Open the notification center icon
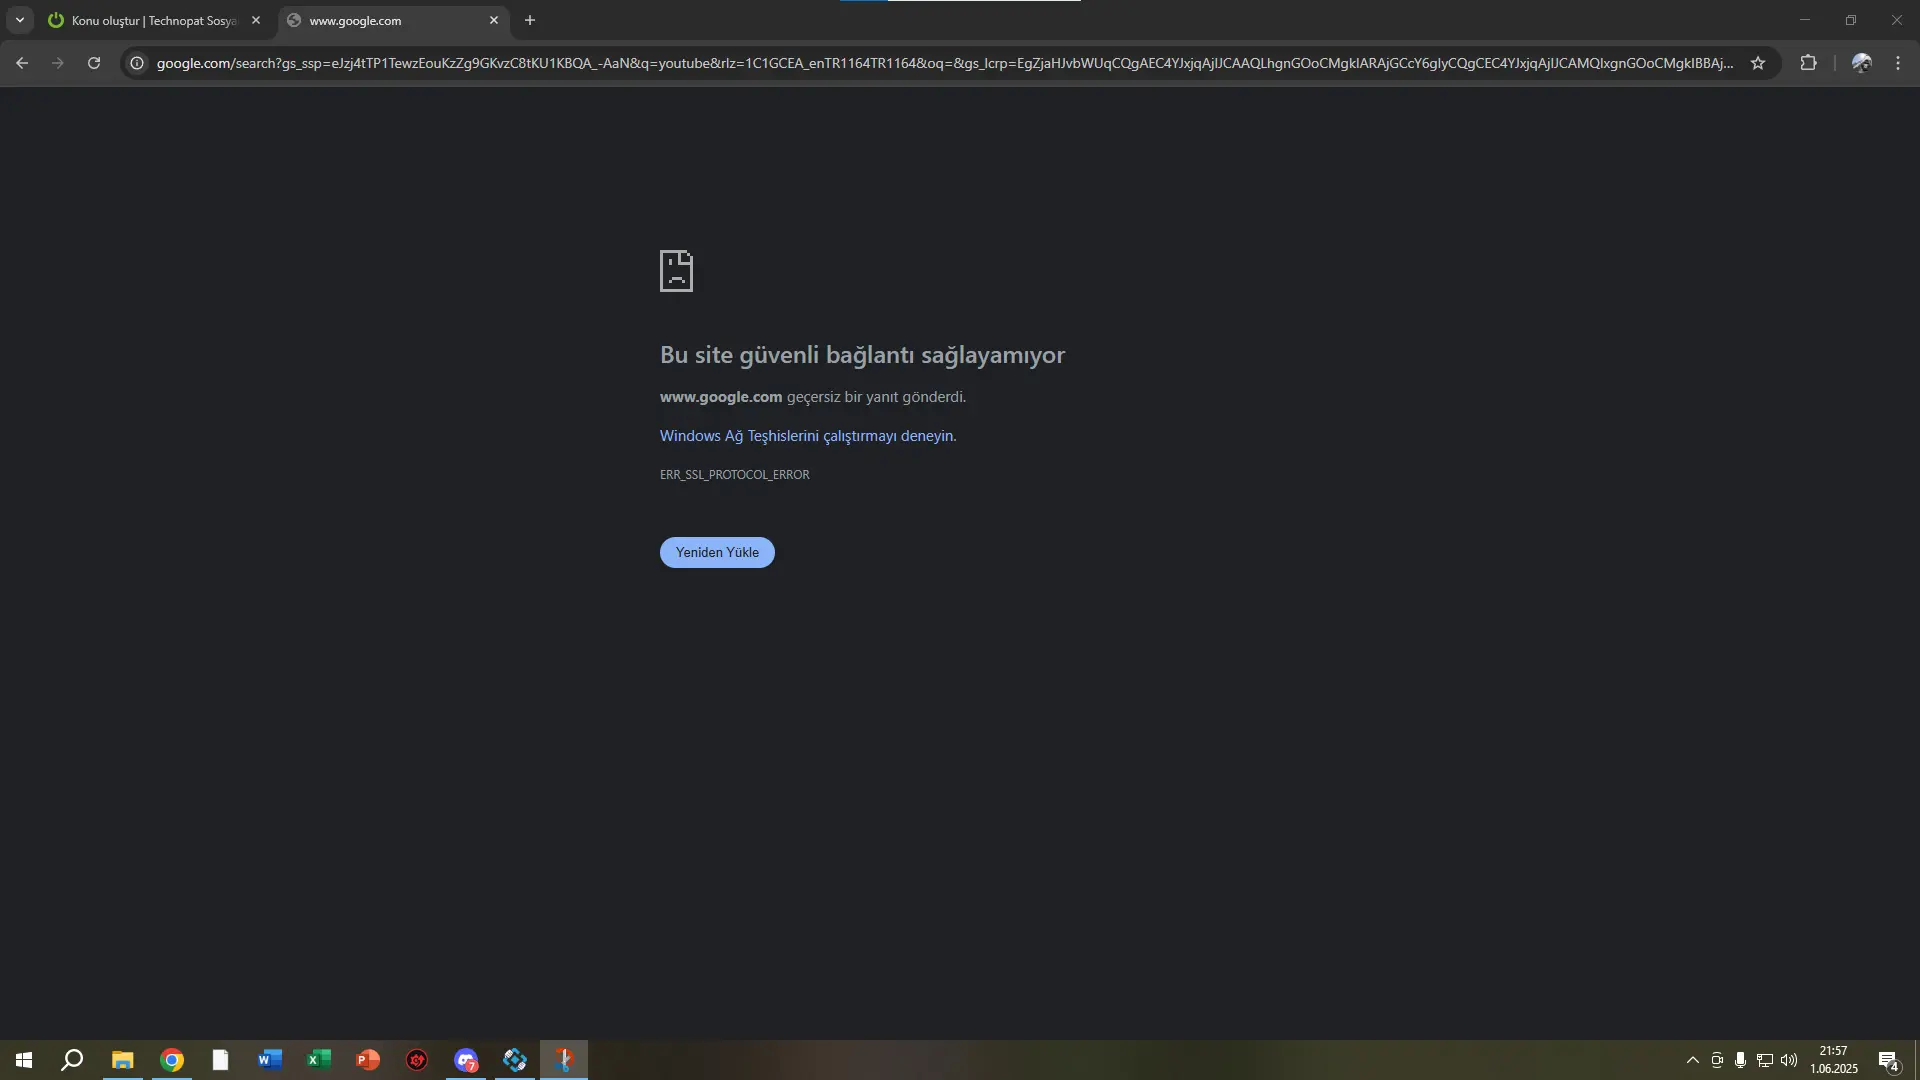 pyautogui.click(x=1888, y=1060)
